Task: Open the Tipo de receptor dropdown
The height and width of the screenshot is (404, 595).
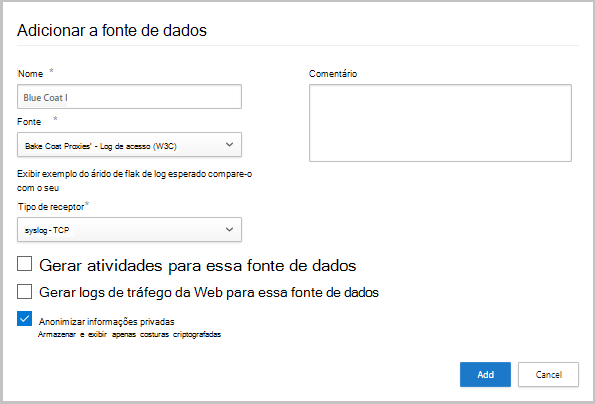Action: pyautogui.click(x=129, y=230)
